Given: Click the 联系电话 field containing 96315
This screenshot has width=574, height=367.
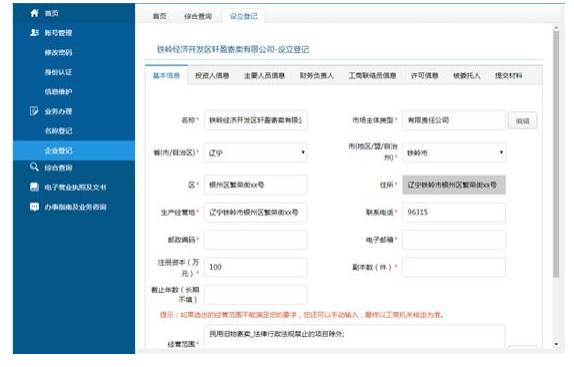Looking at the screenshot, I should [454, 212].
